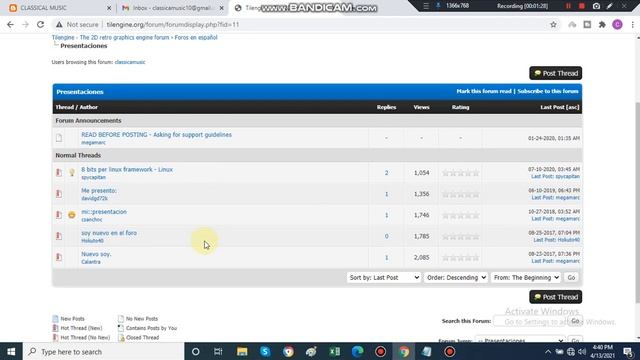Viewport: 640px width, 360px height.
Task: Open the 'Sort by: Last Post' dropdown
Action: pos(384,278)
